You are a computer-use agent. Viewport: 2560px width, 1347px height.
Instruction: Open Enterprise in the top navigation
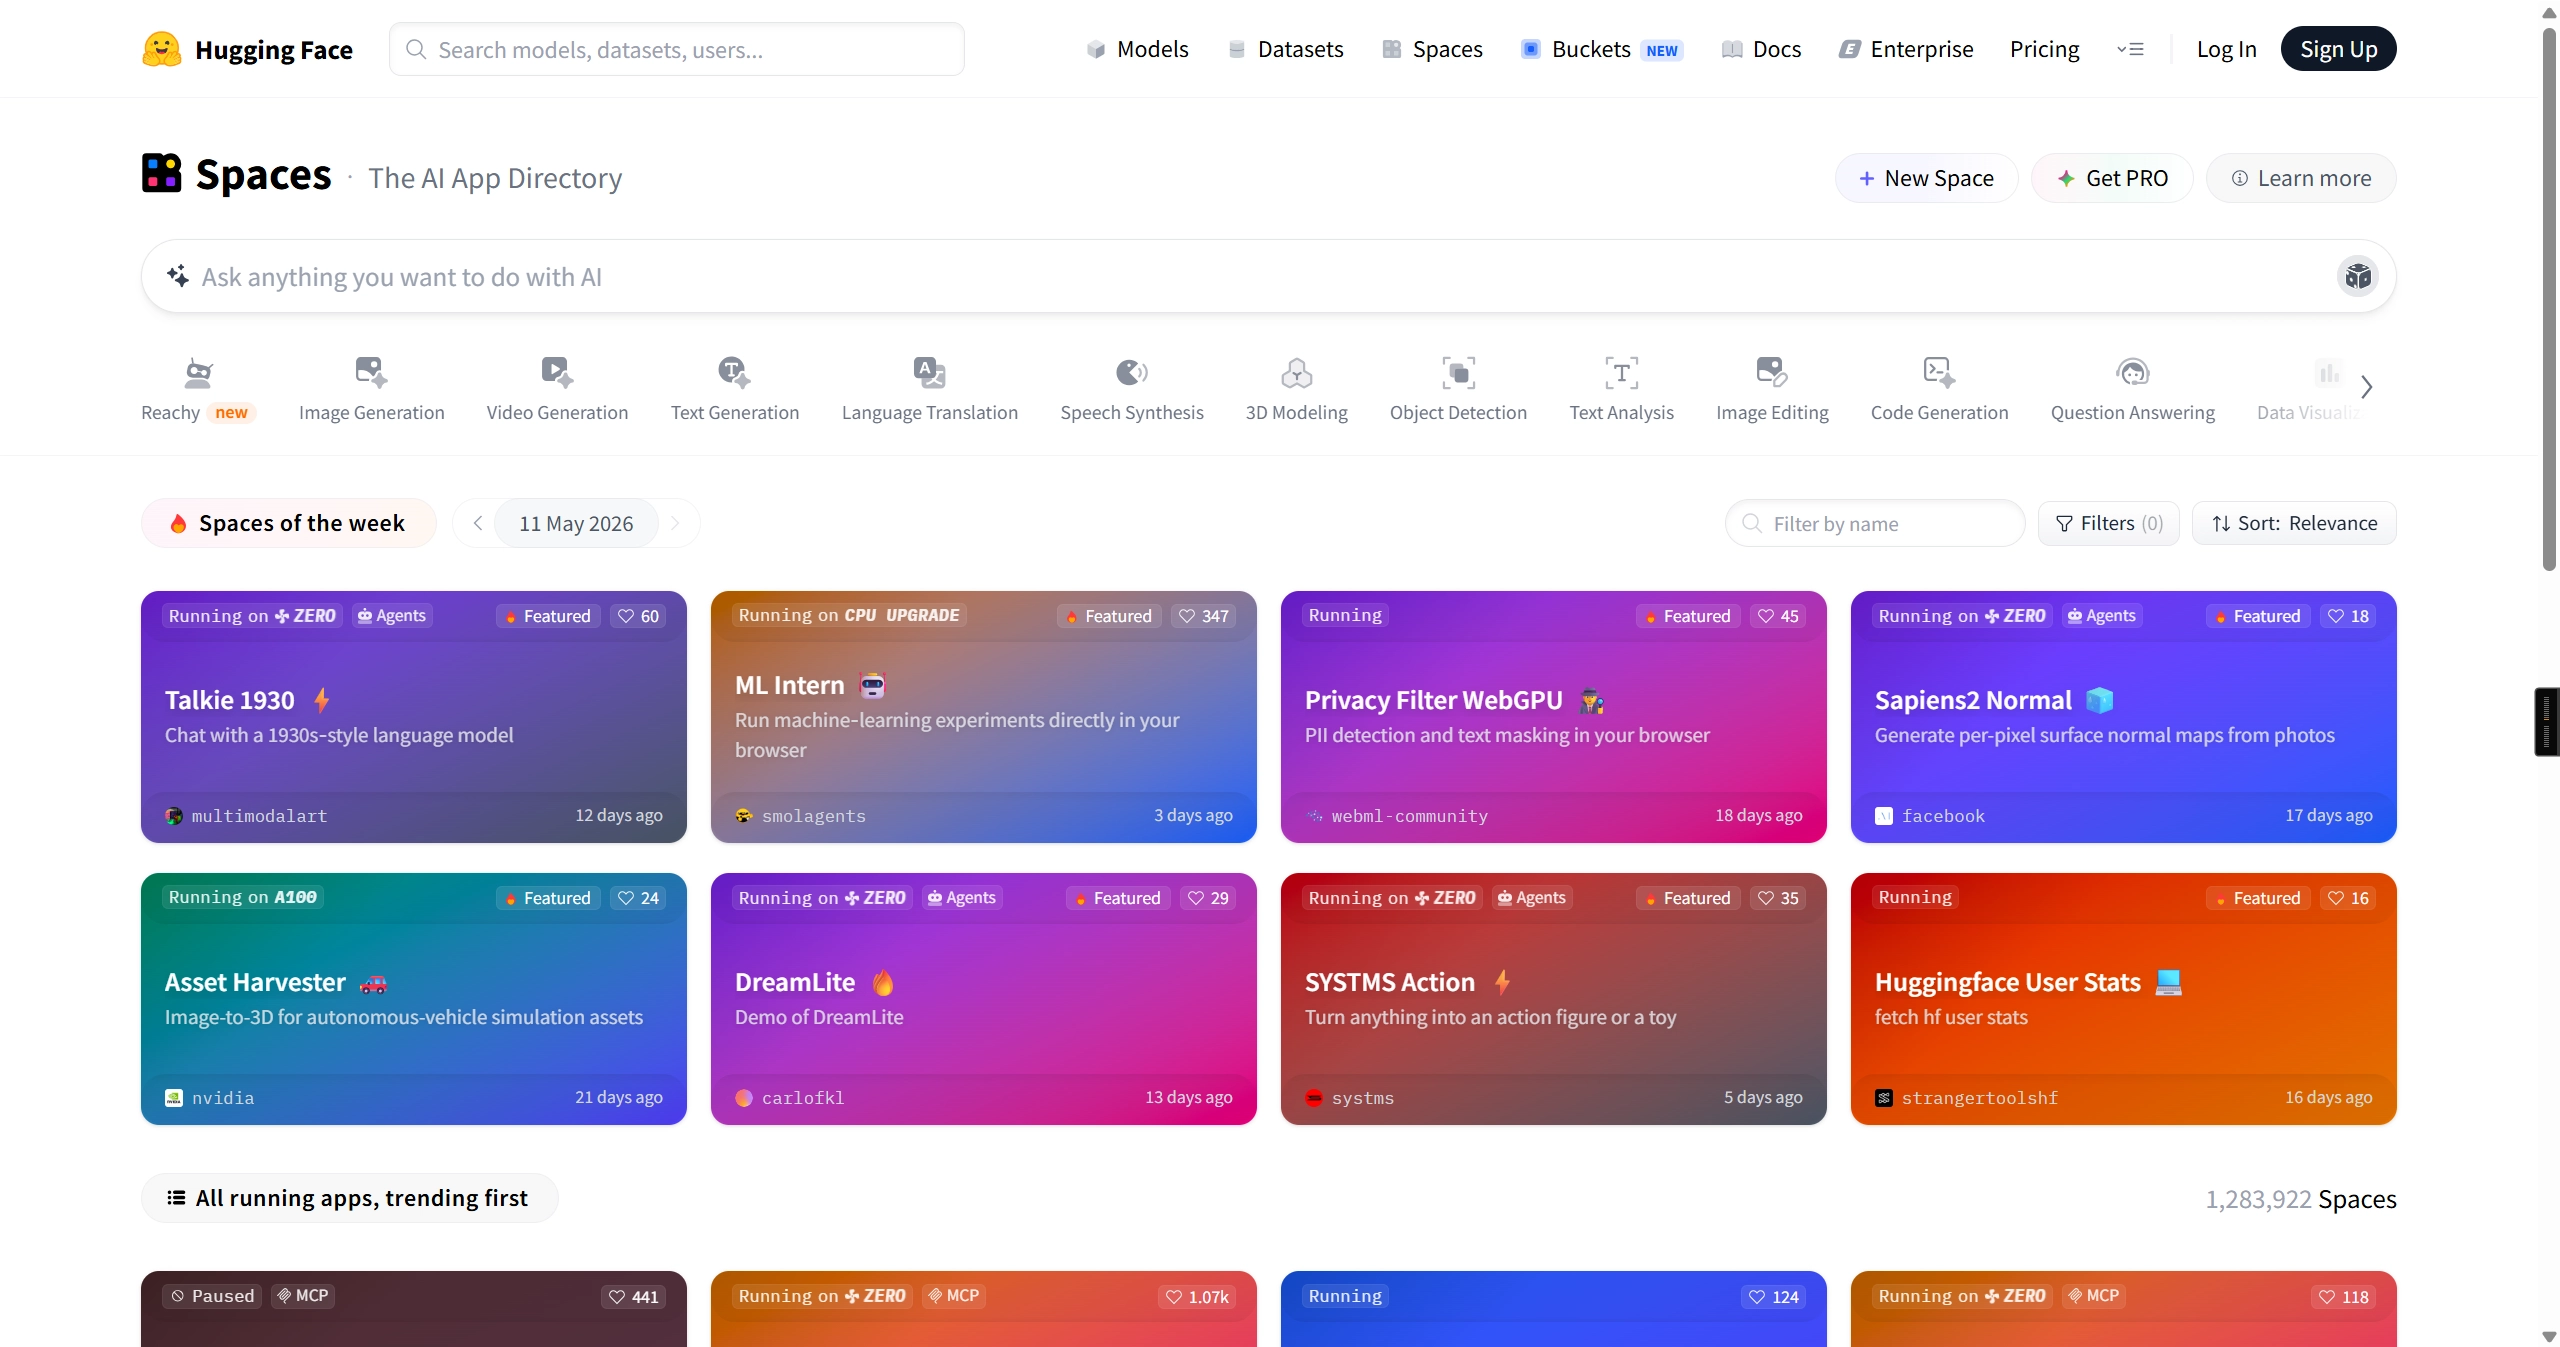[x=1906, y=49]
